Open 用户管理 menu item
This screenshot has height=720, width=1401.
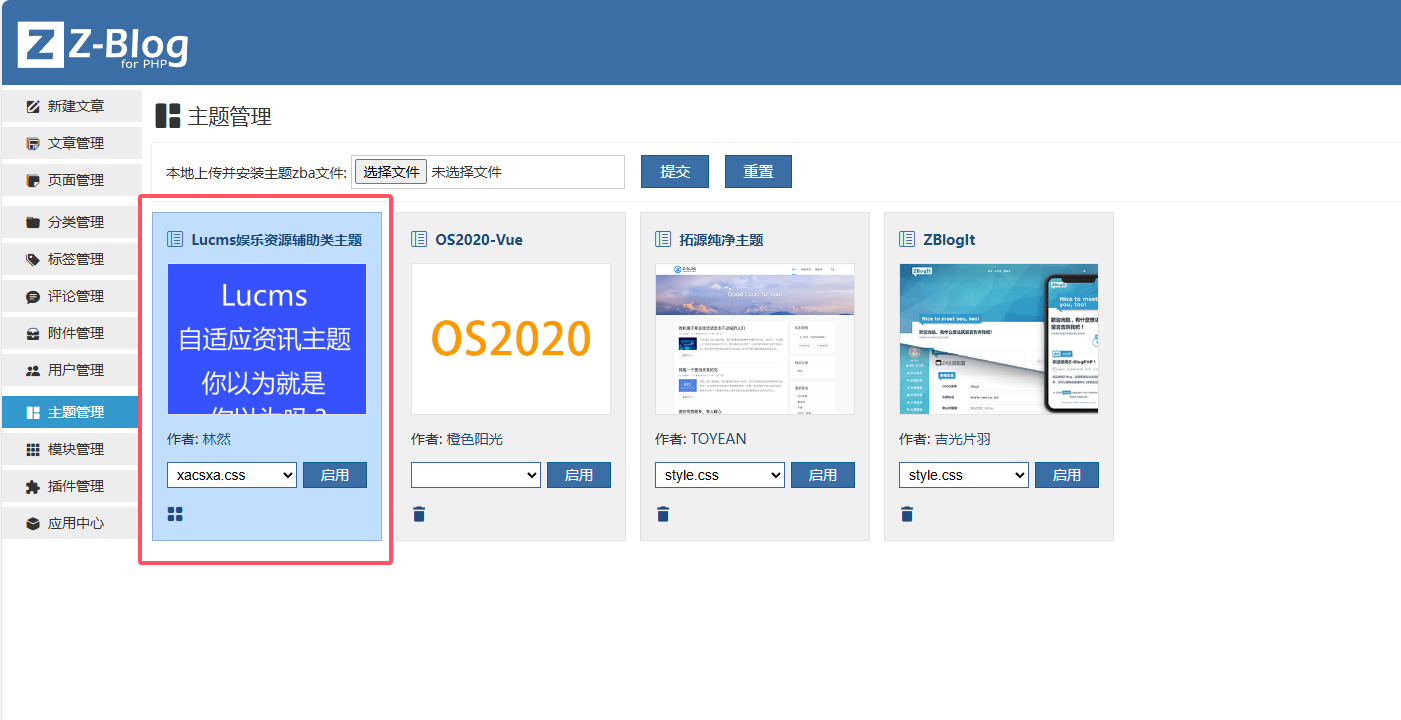tap(72, 370)
